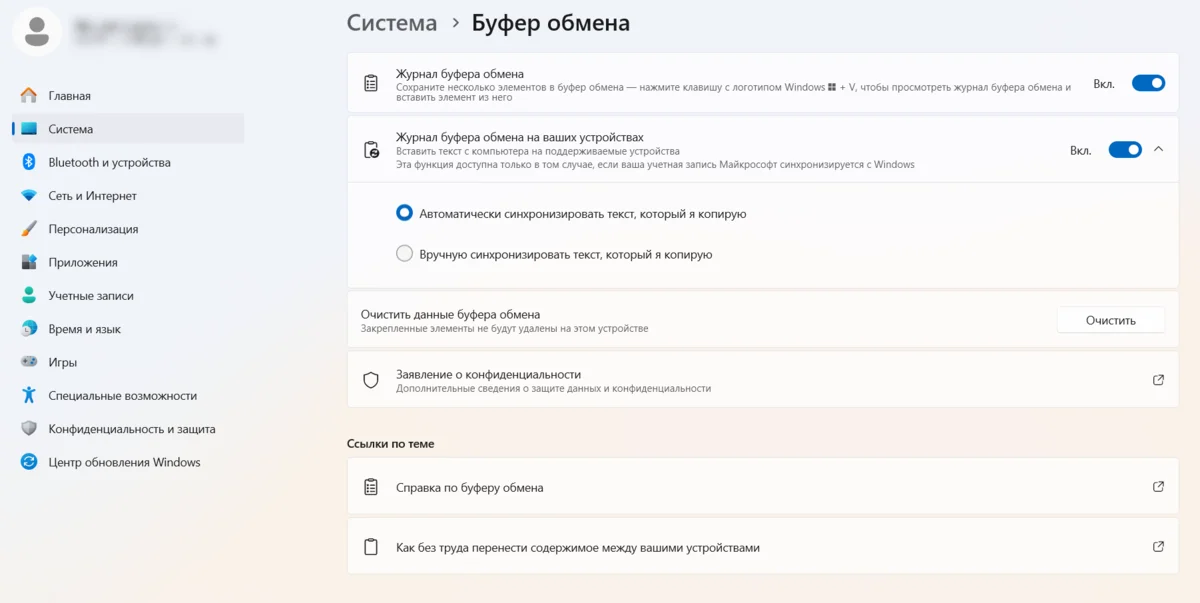
Task: Click the Специальные возможности accessibility icon
Action: [29, 395]
